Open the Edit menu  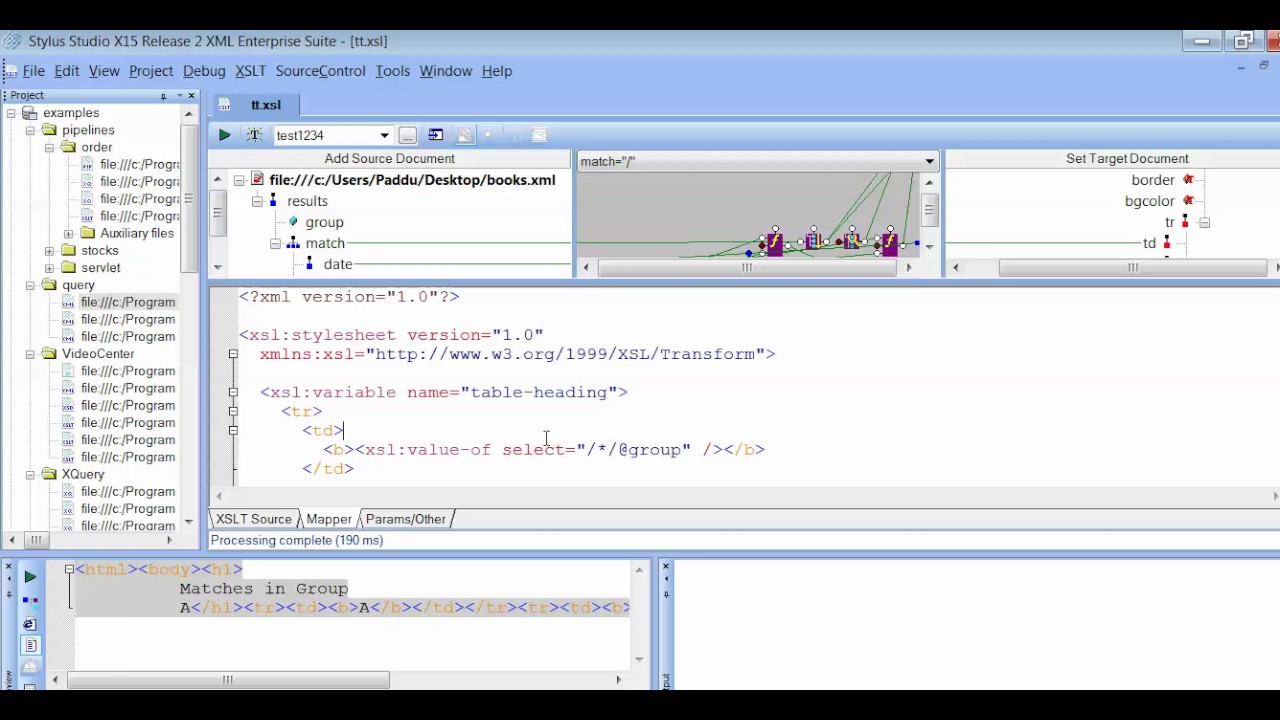point(67,71)
